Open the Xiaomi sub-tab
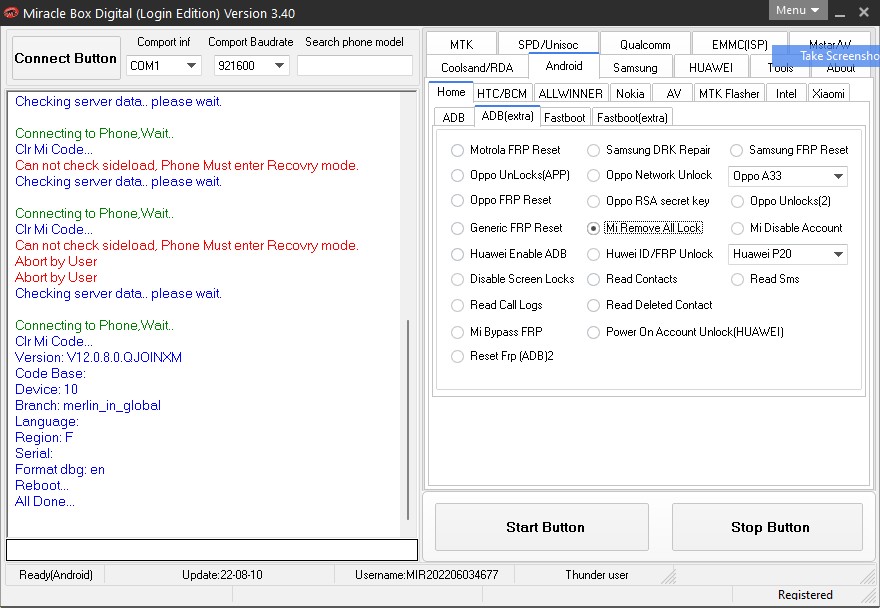This screenshot has height=608, width=880. pyautogui.click(x=828, y=93)
